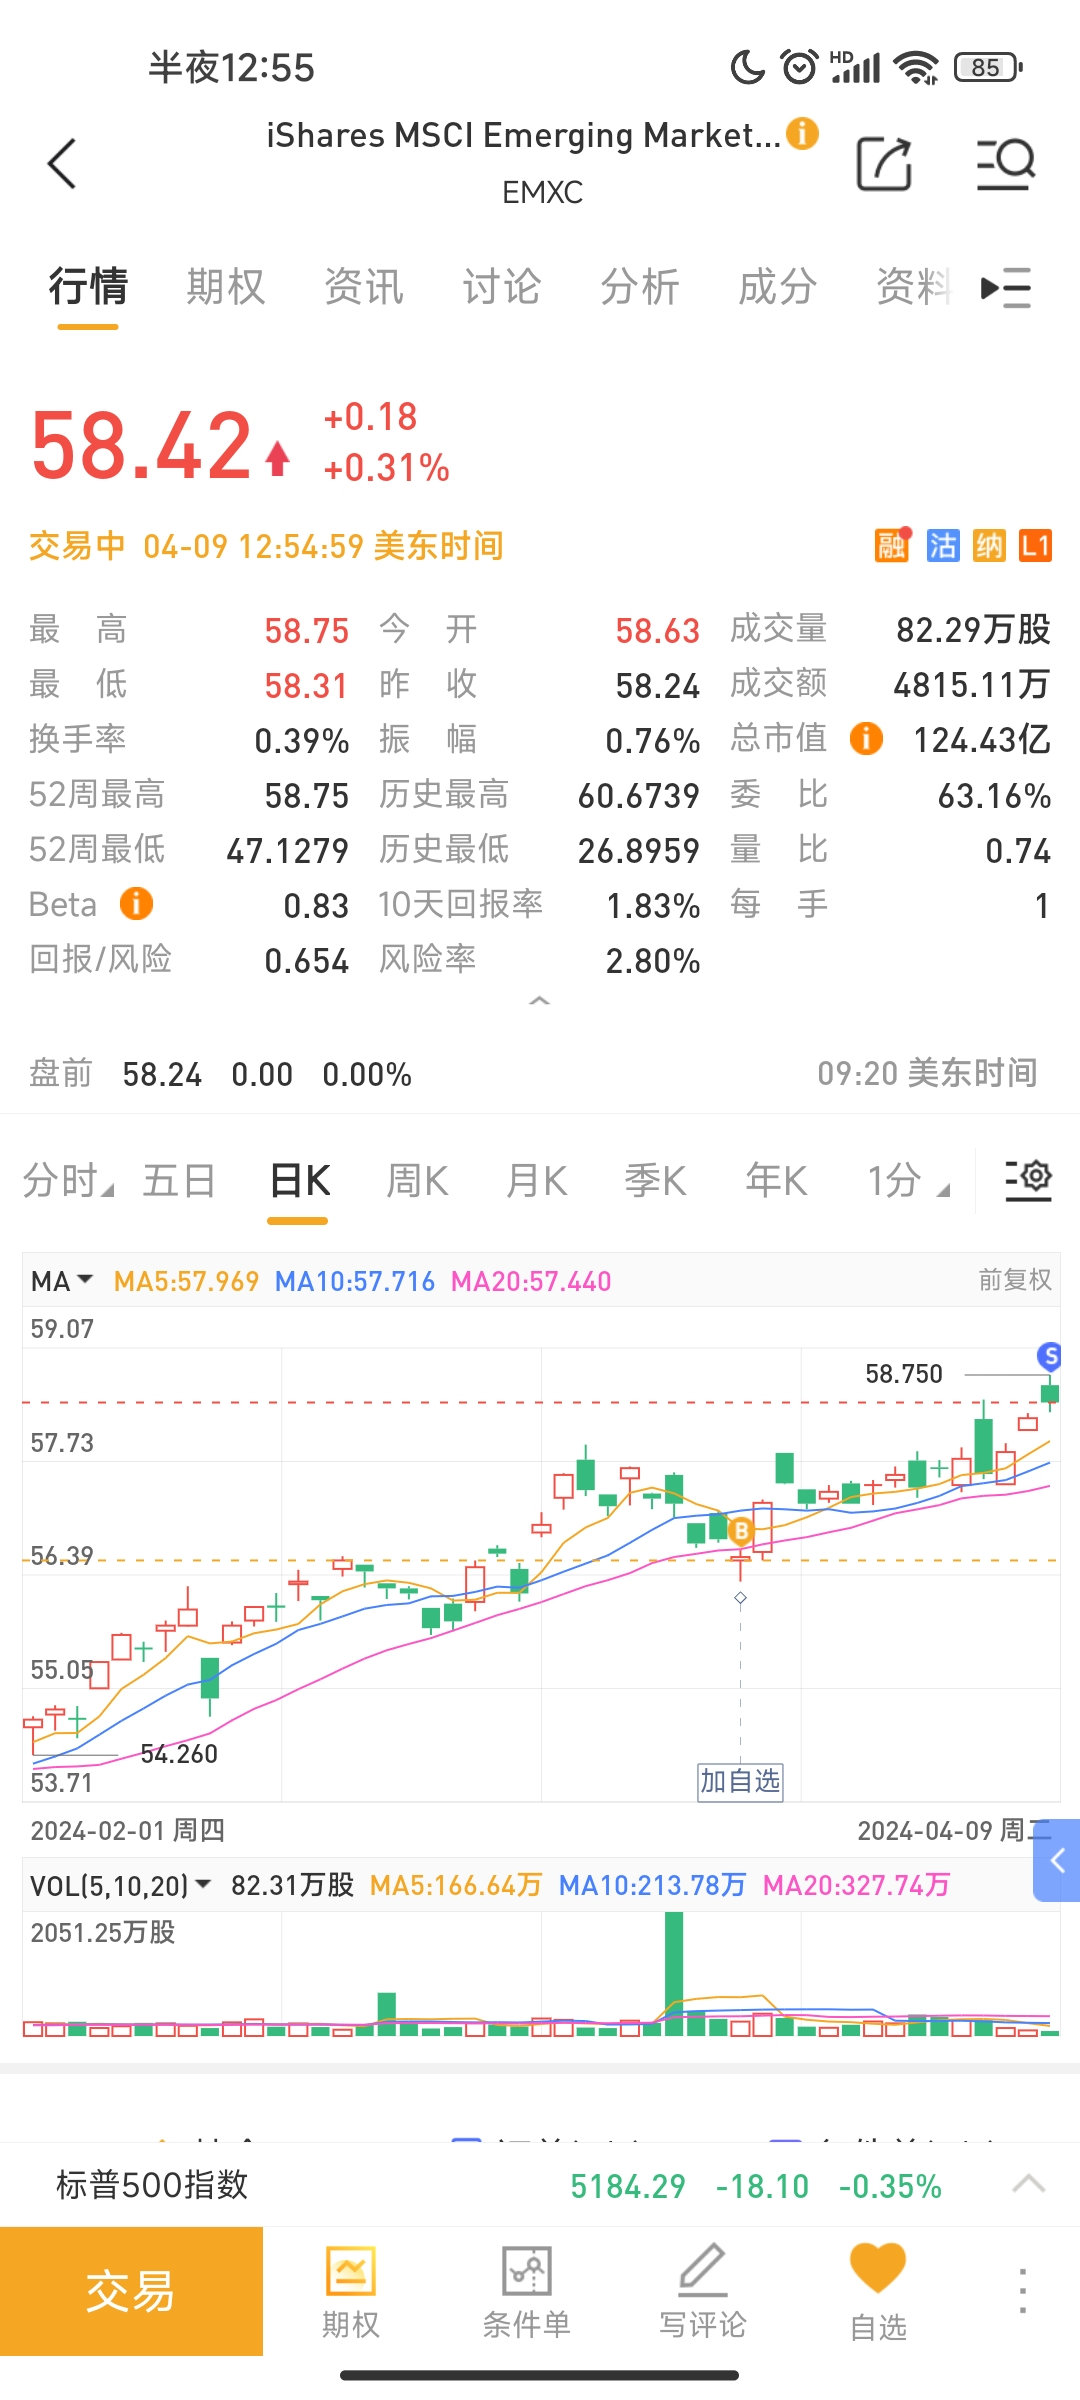Switch to the 分析 analysis tab
This screenshot has width=1080, height=2400.
[640, 287]
